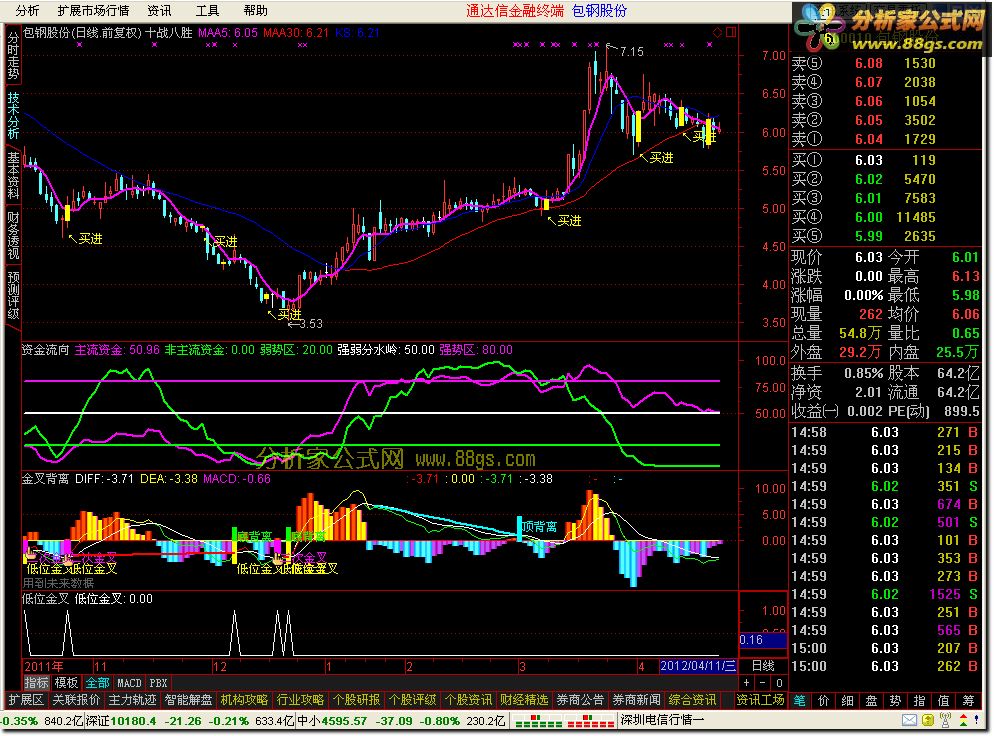This screenshot has height=736, width=994.
Task: Open the 扩展区 tab
Action: (25, 700)
